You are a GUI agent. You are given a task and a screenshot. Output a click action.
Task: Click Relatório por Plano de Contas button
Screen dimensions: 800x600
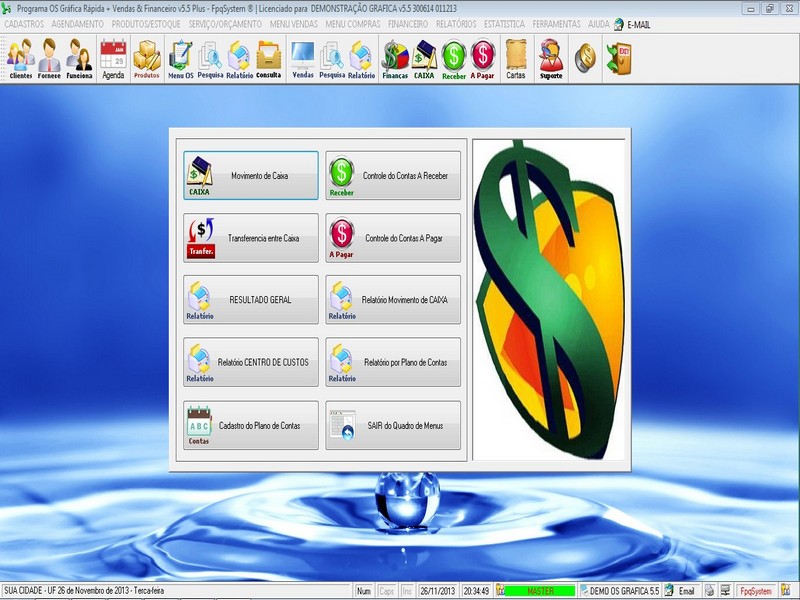pyautogui.click(x=393, y=362)
